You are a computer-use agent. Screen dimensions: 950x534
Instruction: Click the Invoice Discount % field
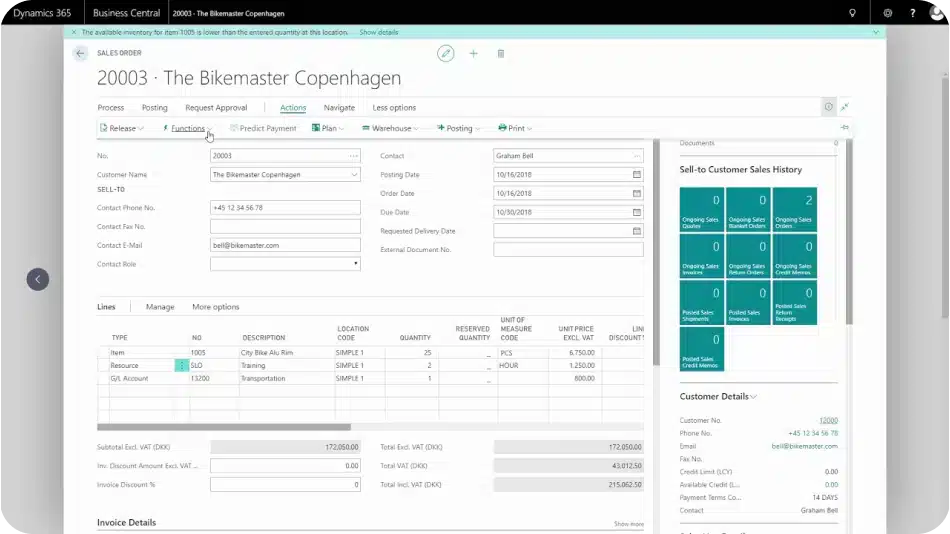(x=285, y=484)
